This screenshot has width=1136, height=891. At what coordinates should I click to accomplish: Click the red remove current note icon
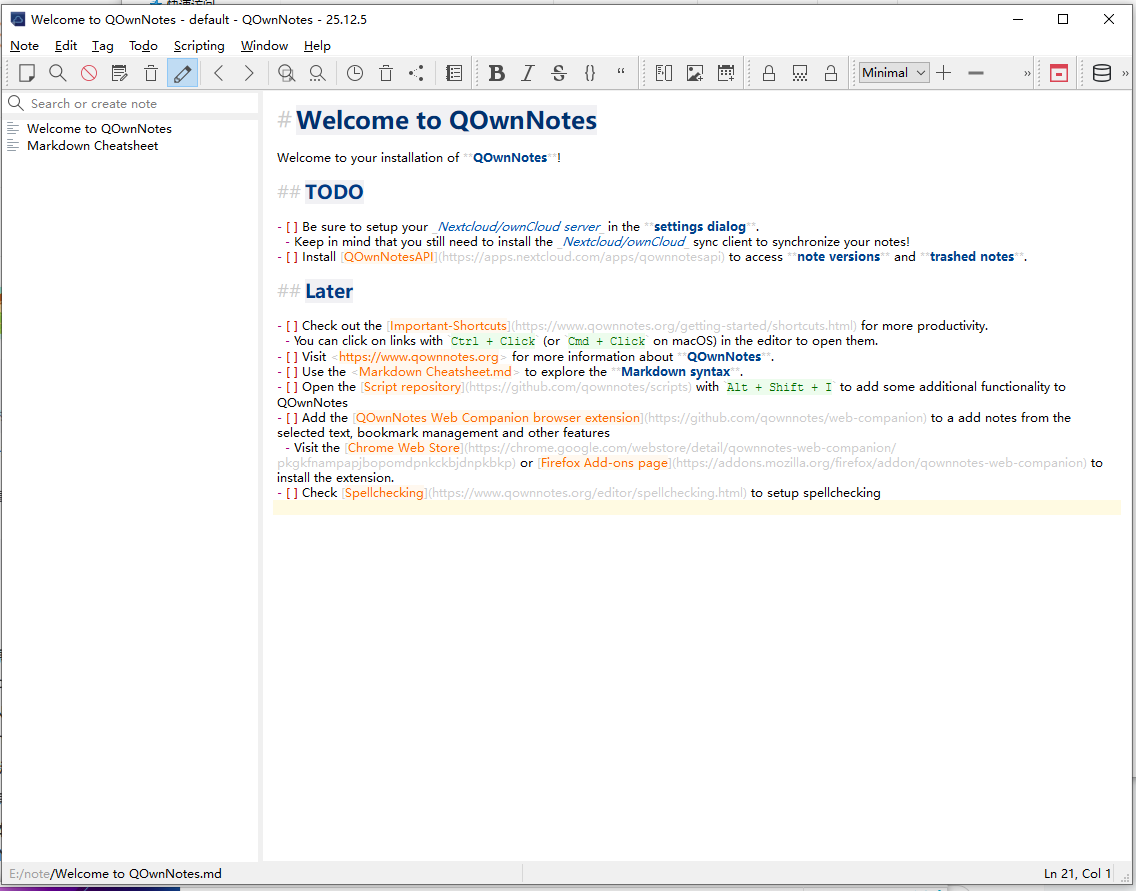point(89,73)
